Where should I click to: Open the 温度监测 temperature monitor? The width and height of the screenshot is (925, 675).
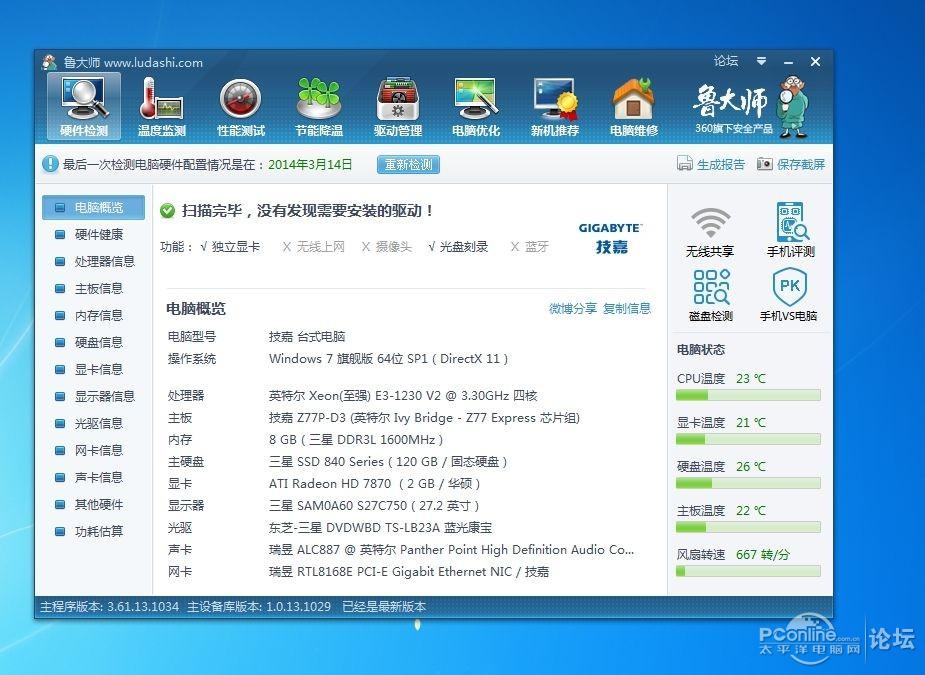point(162,107)
